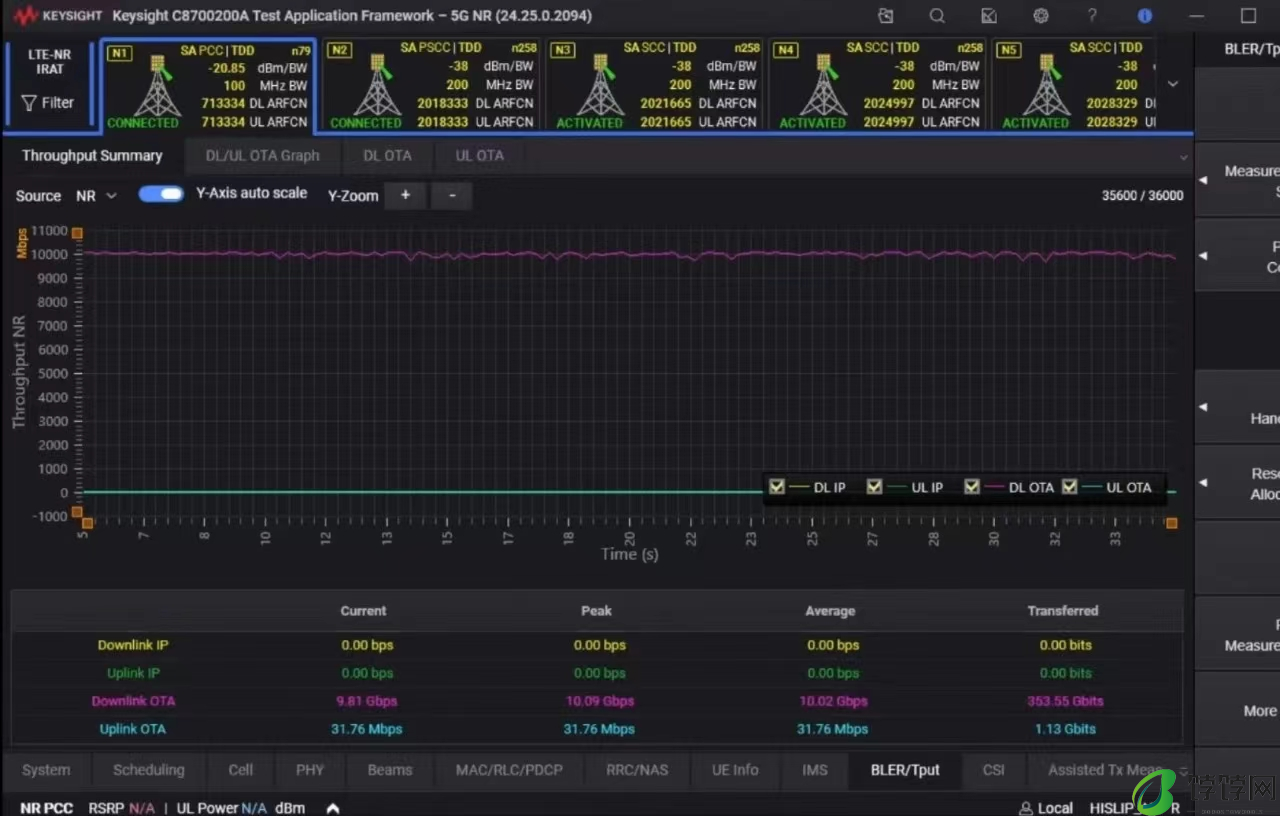Image resolution: width=1280 pixels, height=816 pixels.
Task: Click the Uplink OTA current 31.76 Mbps
Action: point(367,729)
